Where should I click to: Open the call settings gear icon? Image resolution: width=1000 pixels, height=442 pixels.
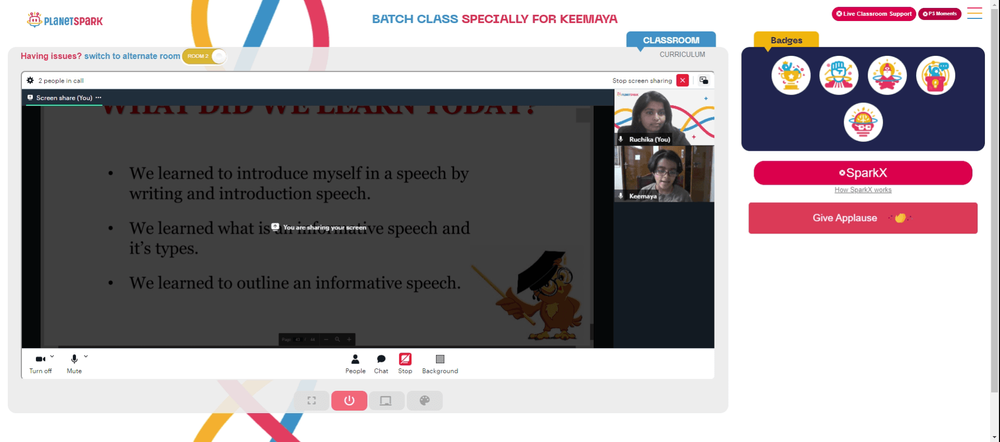(30, 80)
